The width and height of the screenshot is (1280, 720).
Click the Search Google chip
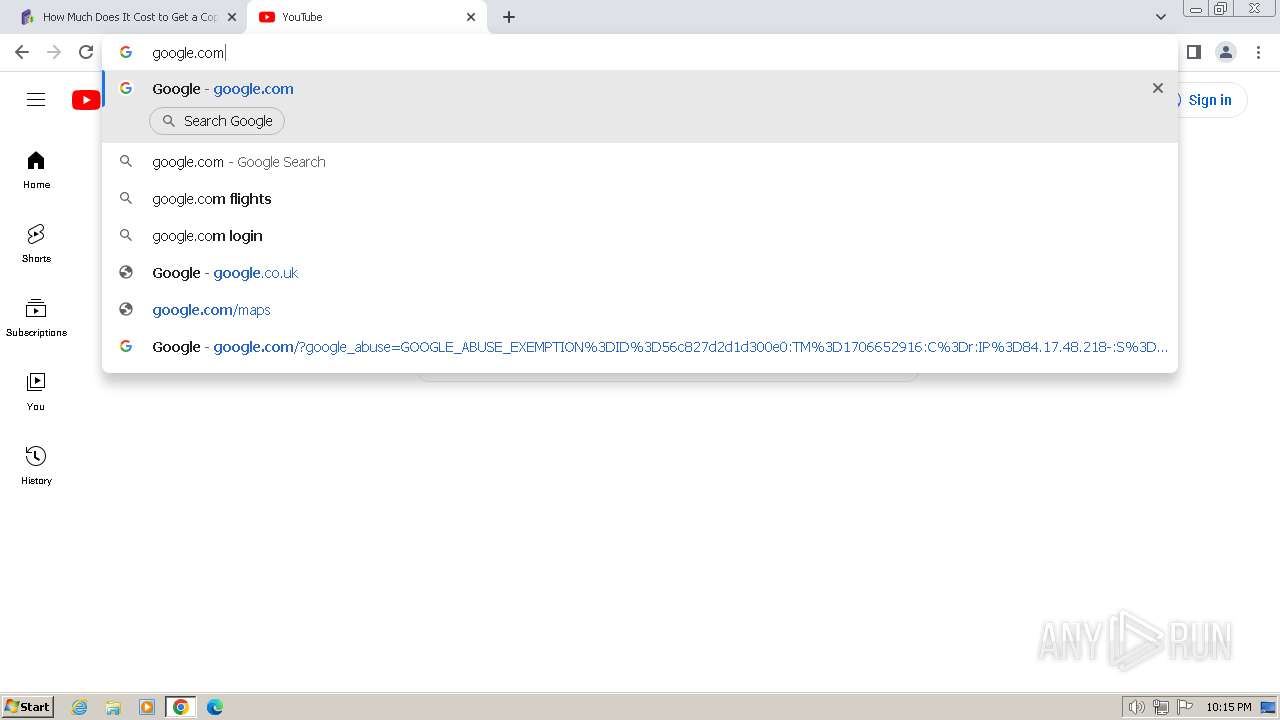click(217, 121)
